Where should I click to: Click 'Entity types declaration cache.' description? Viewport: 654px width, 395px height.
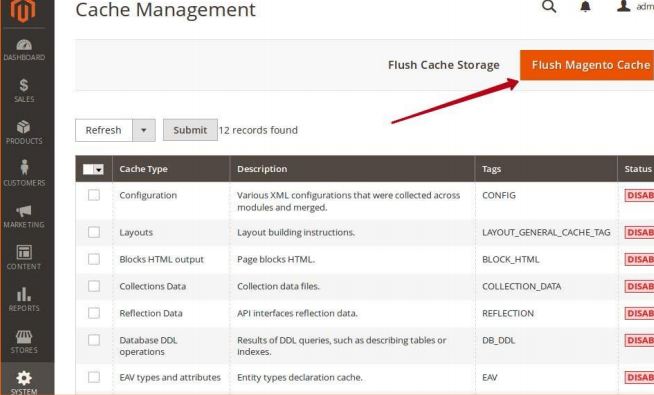(x=299, y=377)
